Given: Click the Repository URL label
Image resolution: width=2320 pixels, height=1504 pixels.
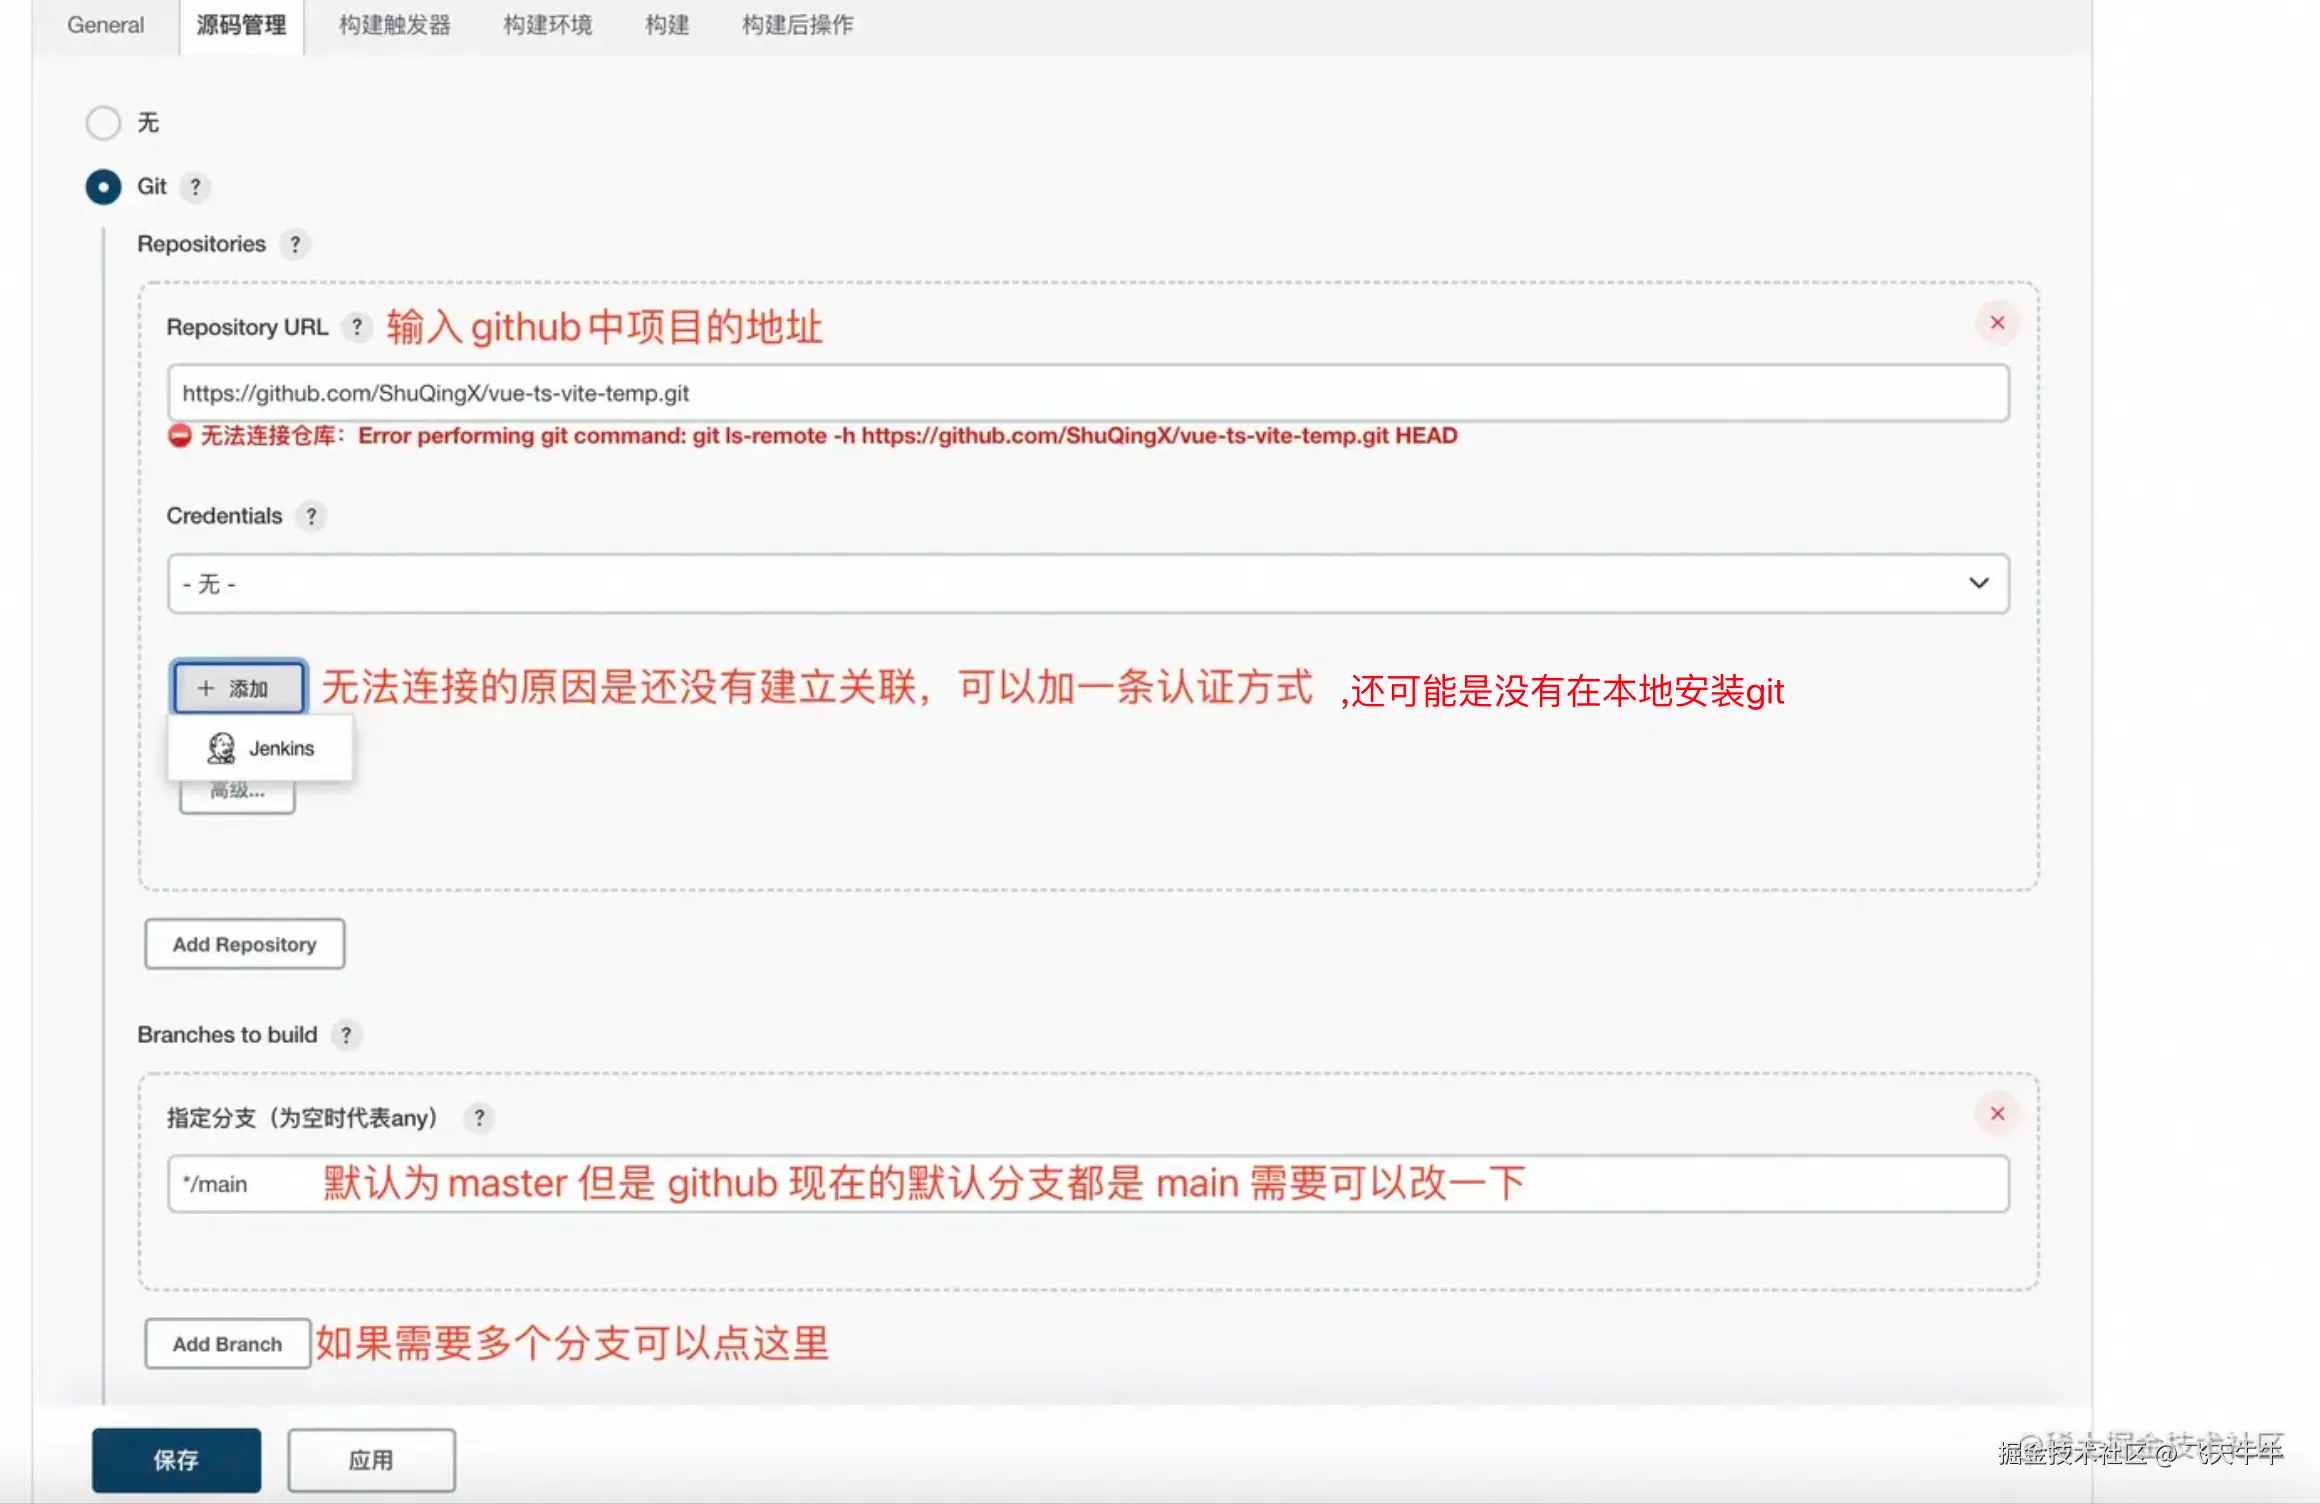Looking at the screenshot, I should [x=247, y=327].
